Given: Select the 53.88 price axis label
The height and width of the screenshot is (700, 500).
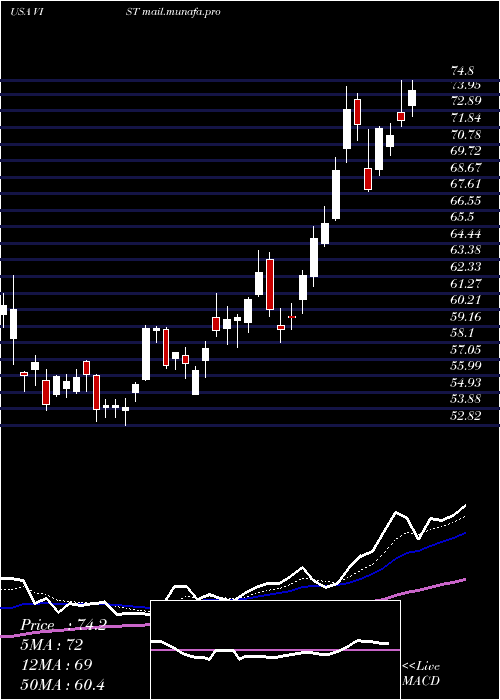Looking at the screenshot, I should [466, 399].
